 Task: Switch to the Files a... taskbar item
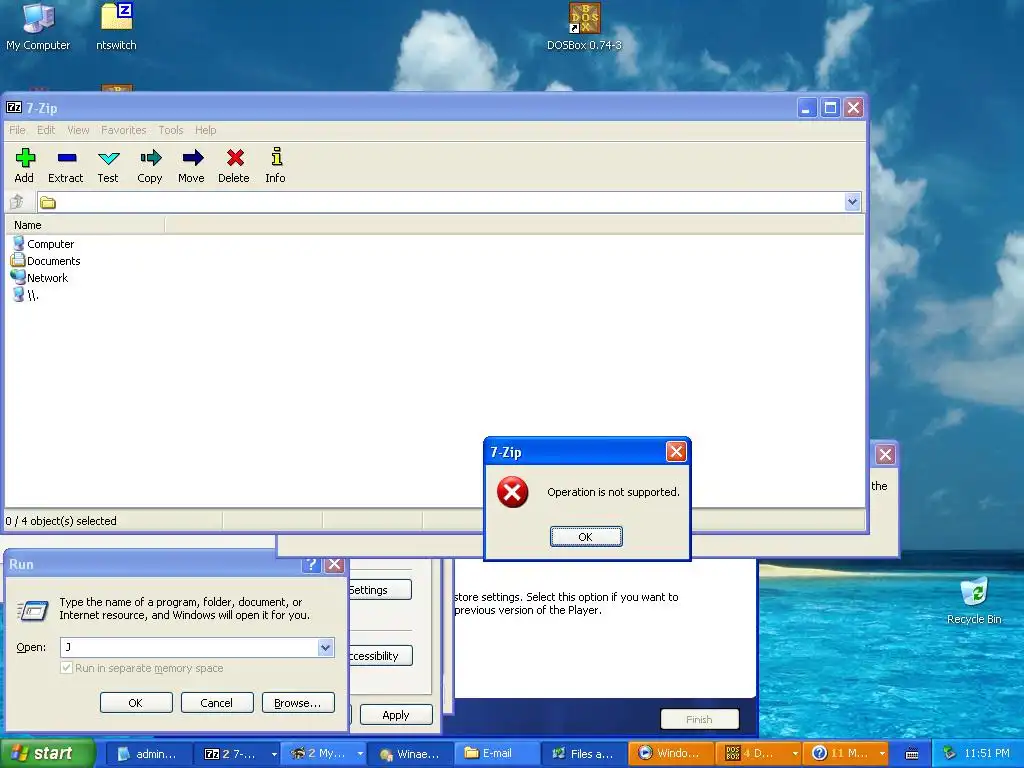pyautogui.click(x=583, y=754)
